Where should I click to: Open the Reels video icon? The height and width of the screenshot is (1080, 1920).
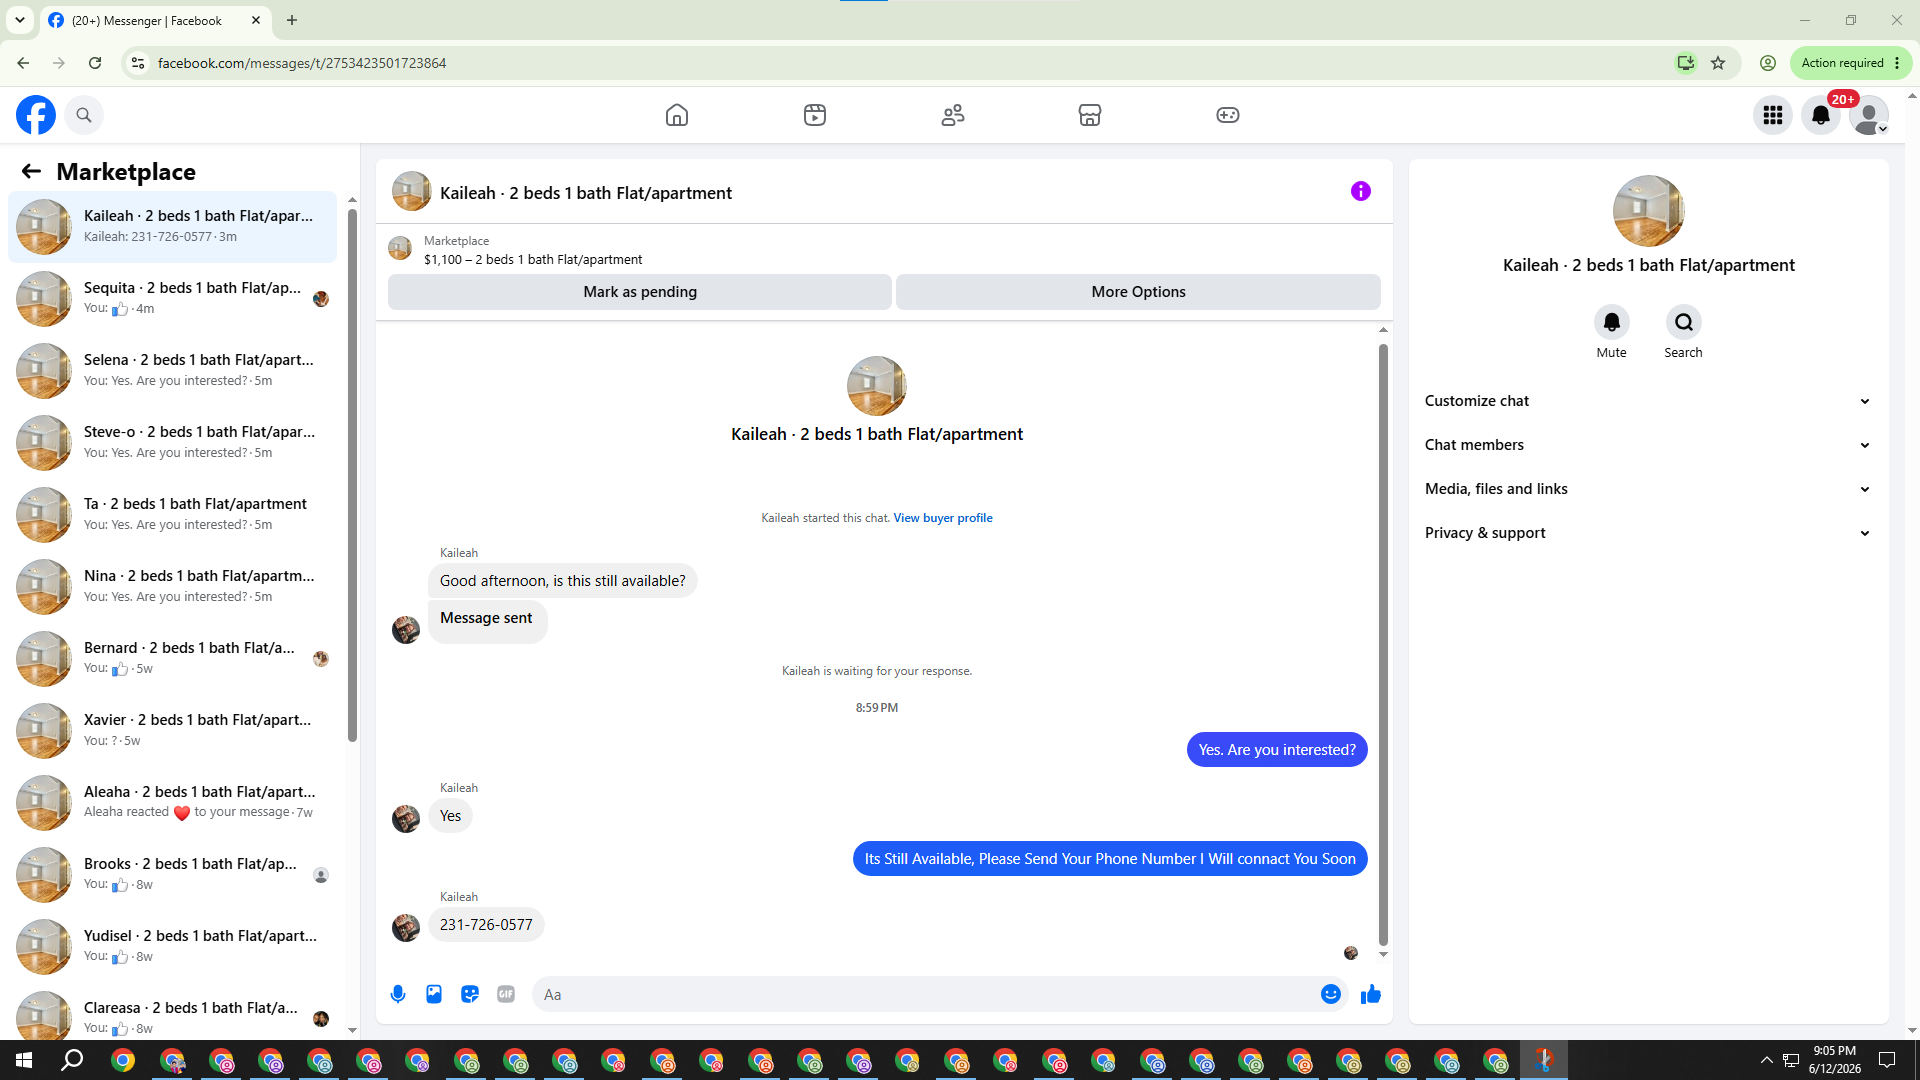click(815, 115)
